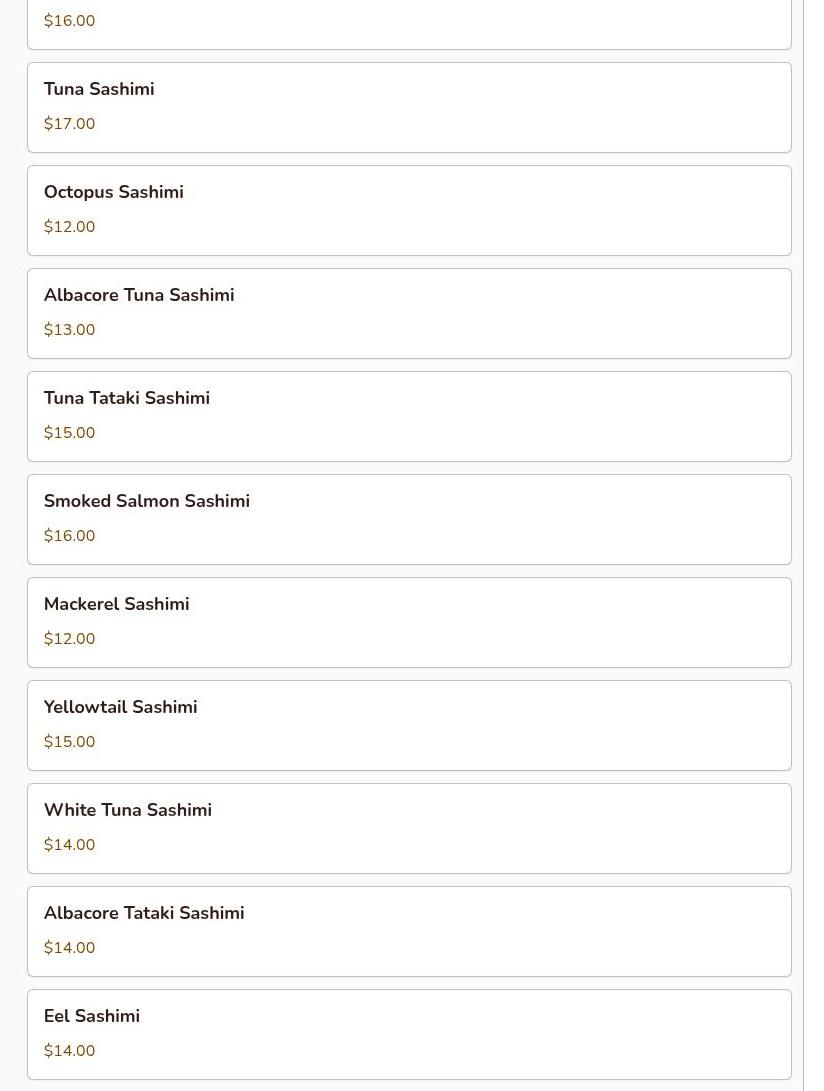This screenshot has width=824, height=1091.
Task: Click the $16.00 price under Smoked Salmon Sashimi
Action: click(70, 536)
